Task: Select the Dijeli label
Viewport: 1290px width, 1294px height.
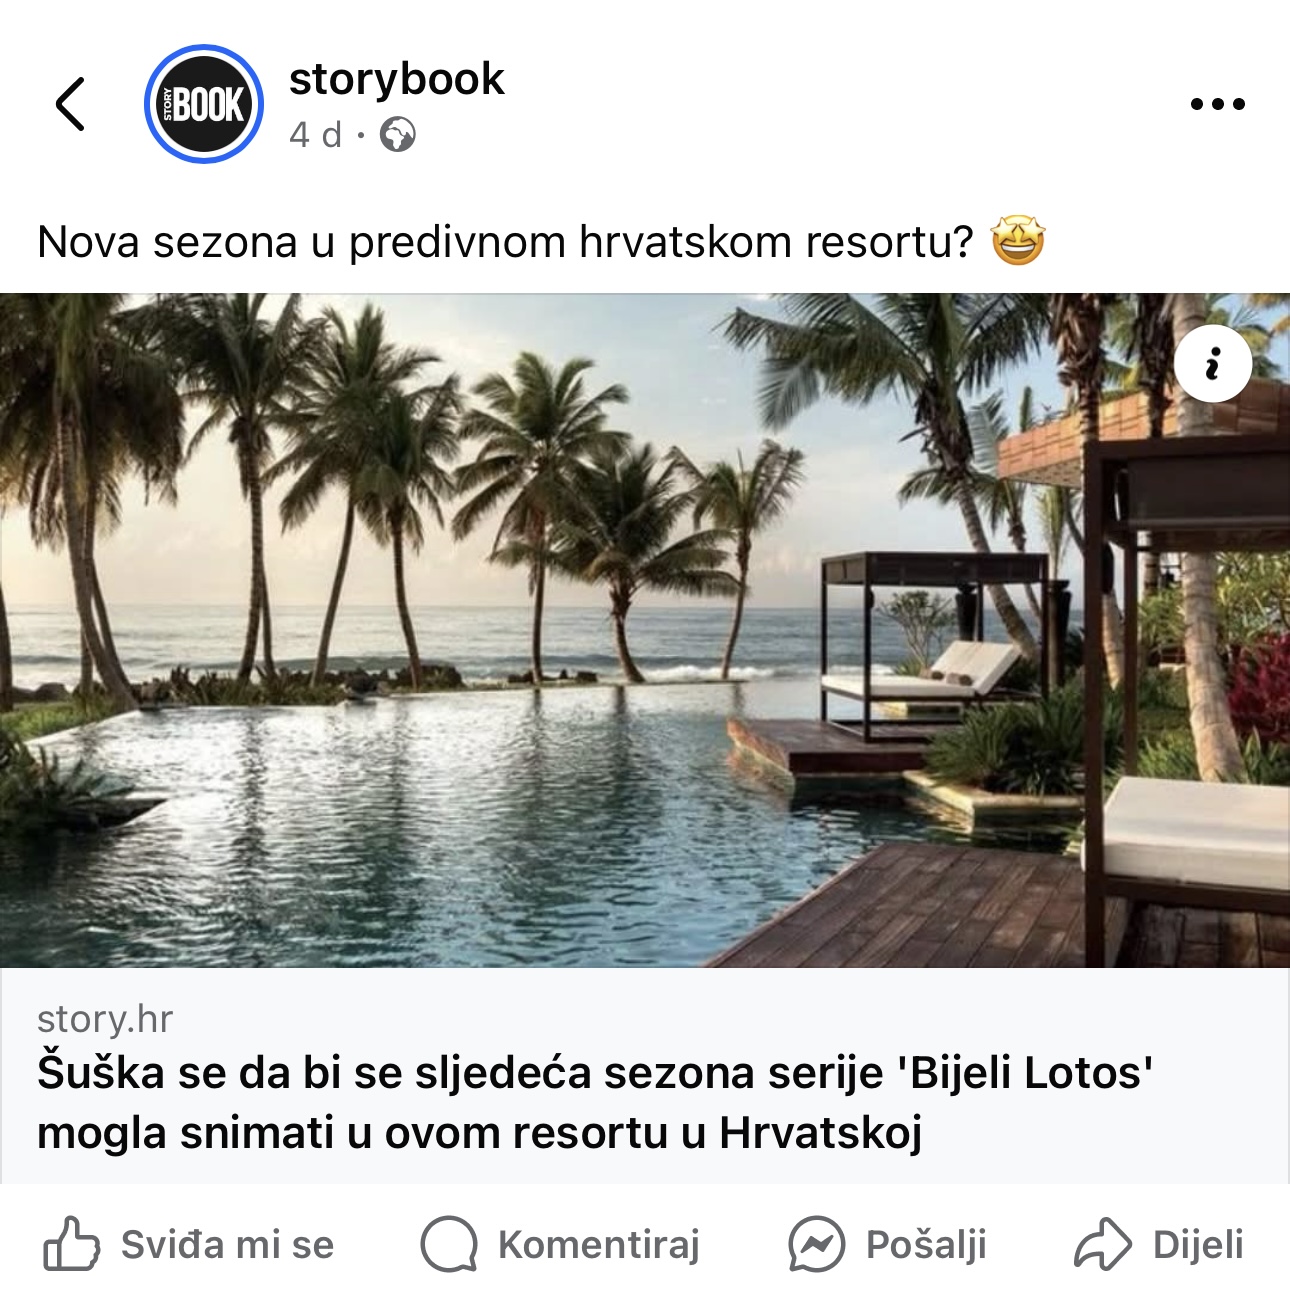Action: point(1198,1245)
